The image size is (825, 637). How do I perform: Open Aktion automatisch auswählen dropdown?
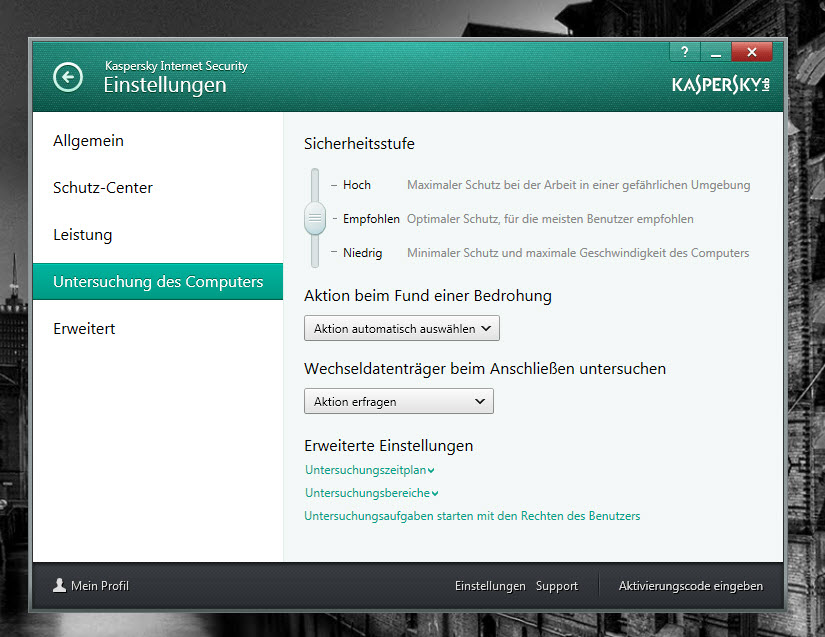pos(401,328)
